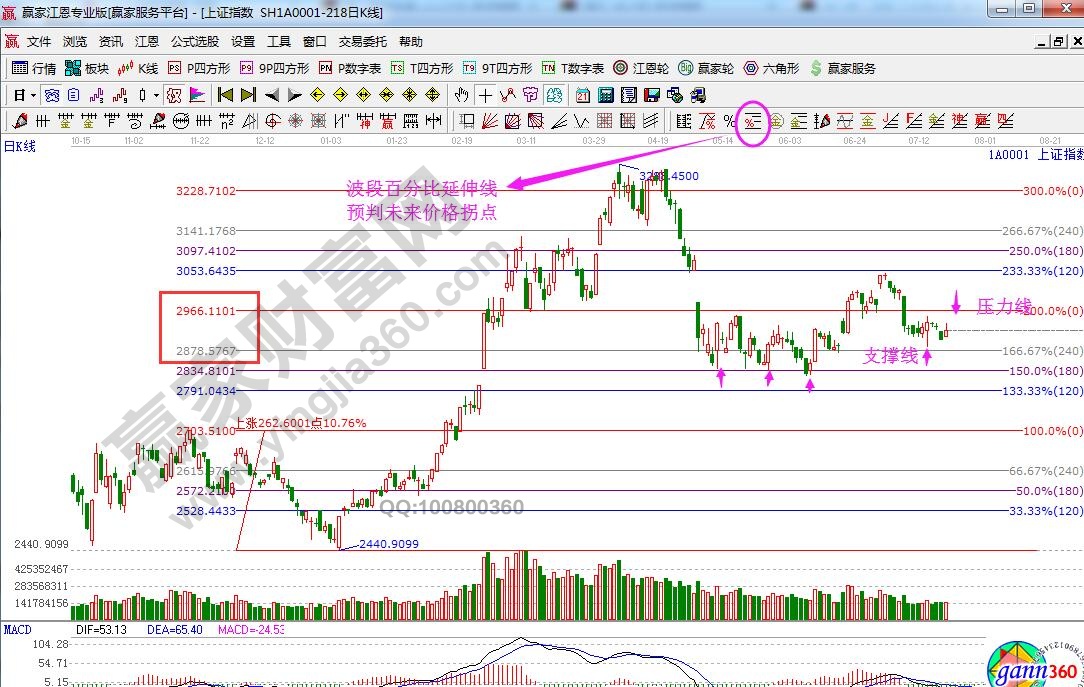Open the calculator icon in toolbar
Image resolution: width=1084 pixels, height=687 pixels.
tap(605, 95)
